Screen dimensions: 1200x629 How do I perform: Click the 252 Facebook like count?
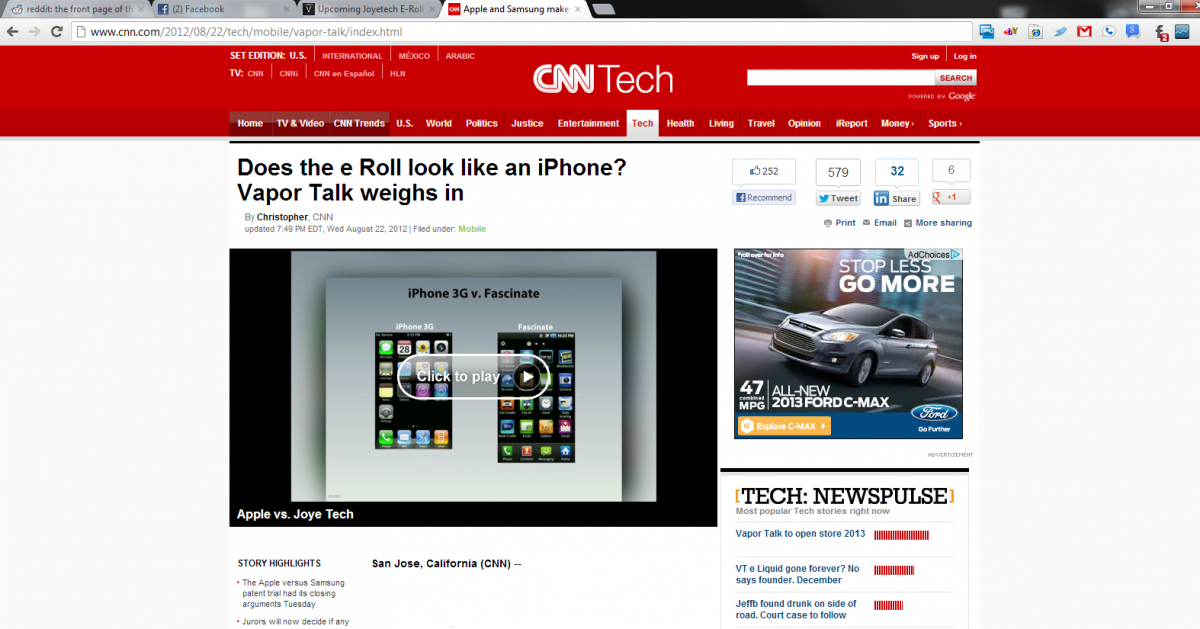click(x=764, y=172)
